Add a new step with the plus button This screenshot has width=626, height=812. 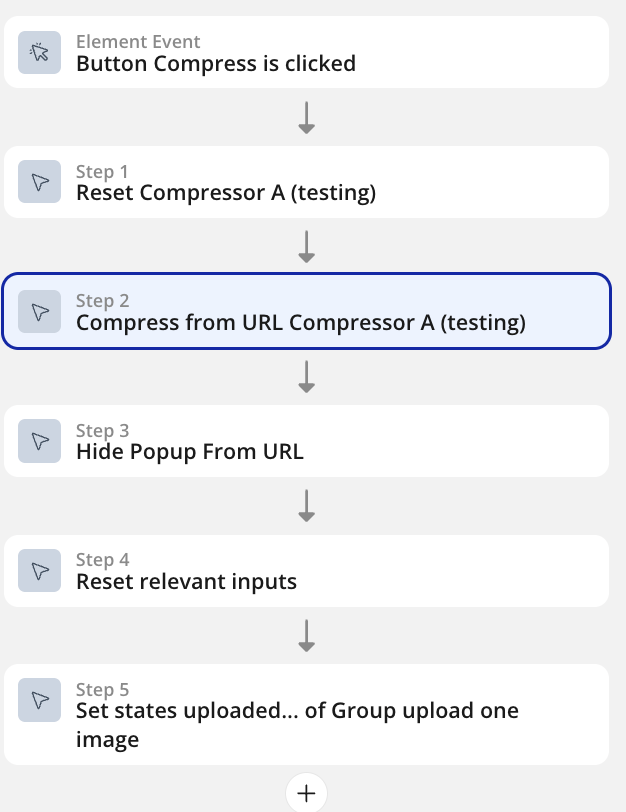pyautogui.click(x=307, y=793)
